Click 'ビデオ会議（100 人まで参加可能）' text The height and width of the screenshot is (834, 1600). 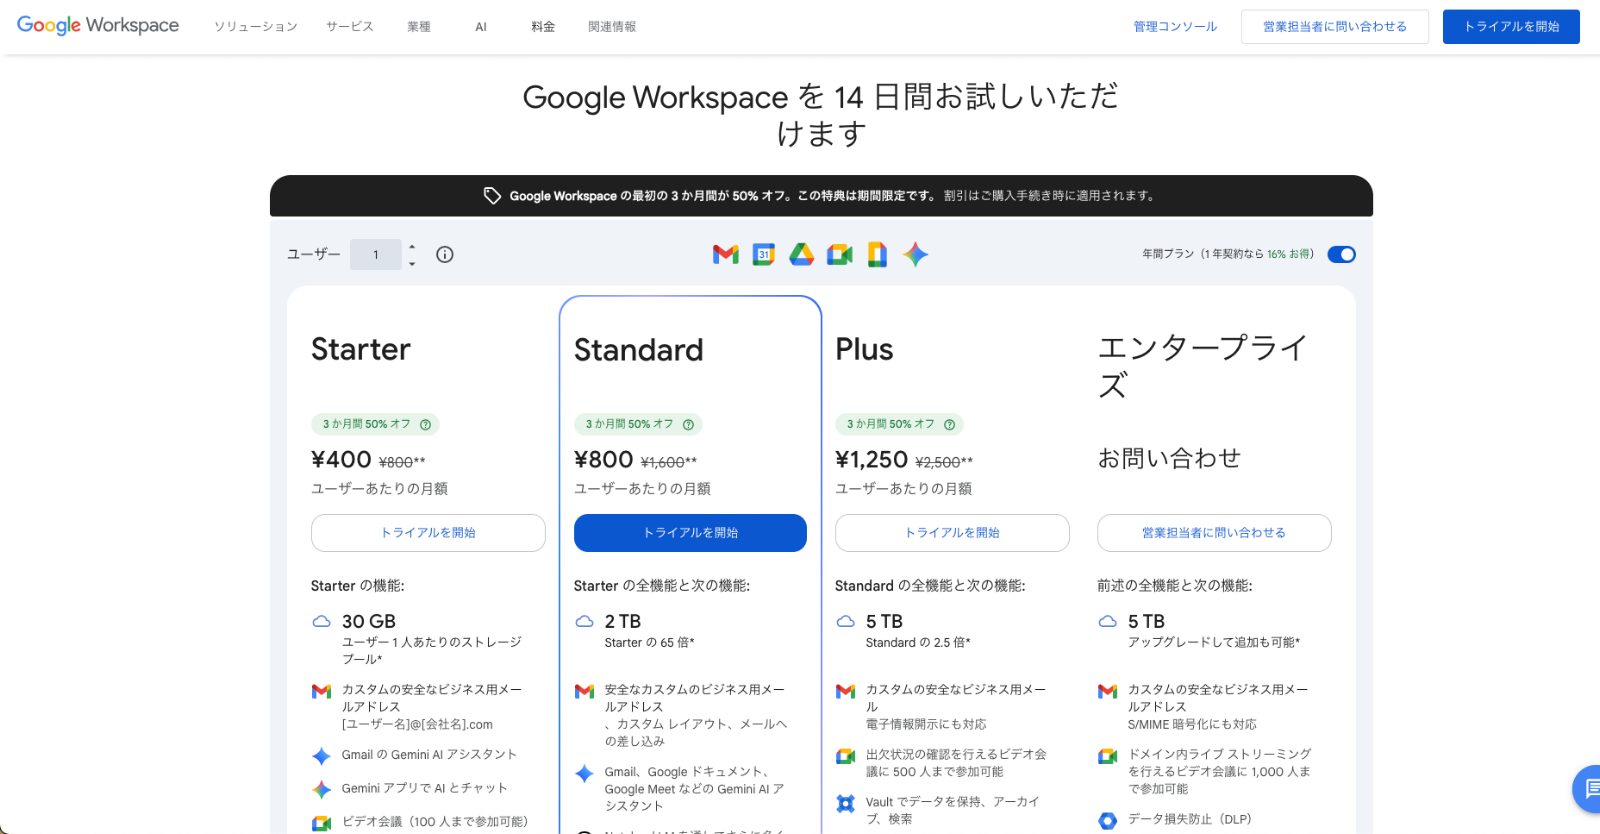pyautogui.click(x=435, y=822)
